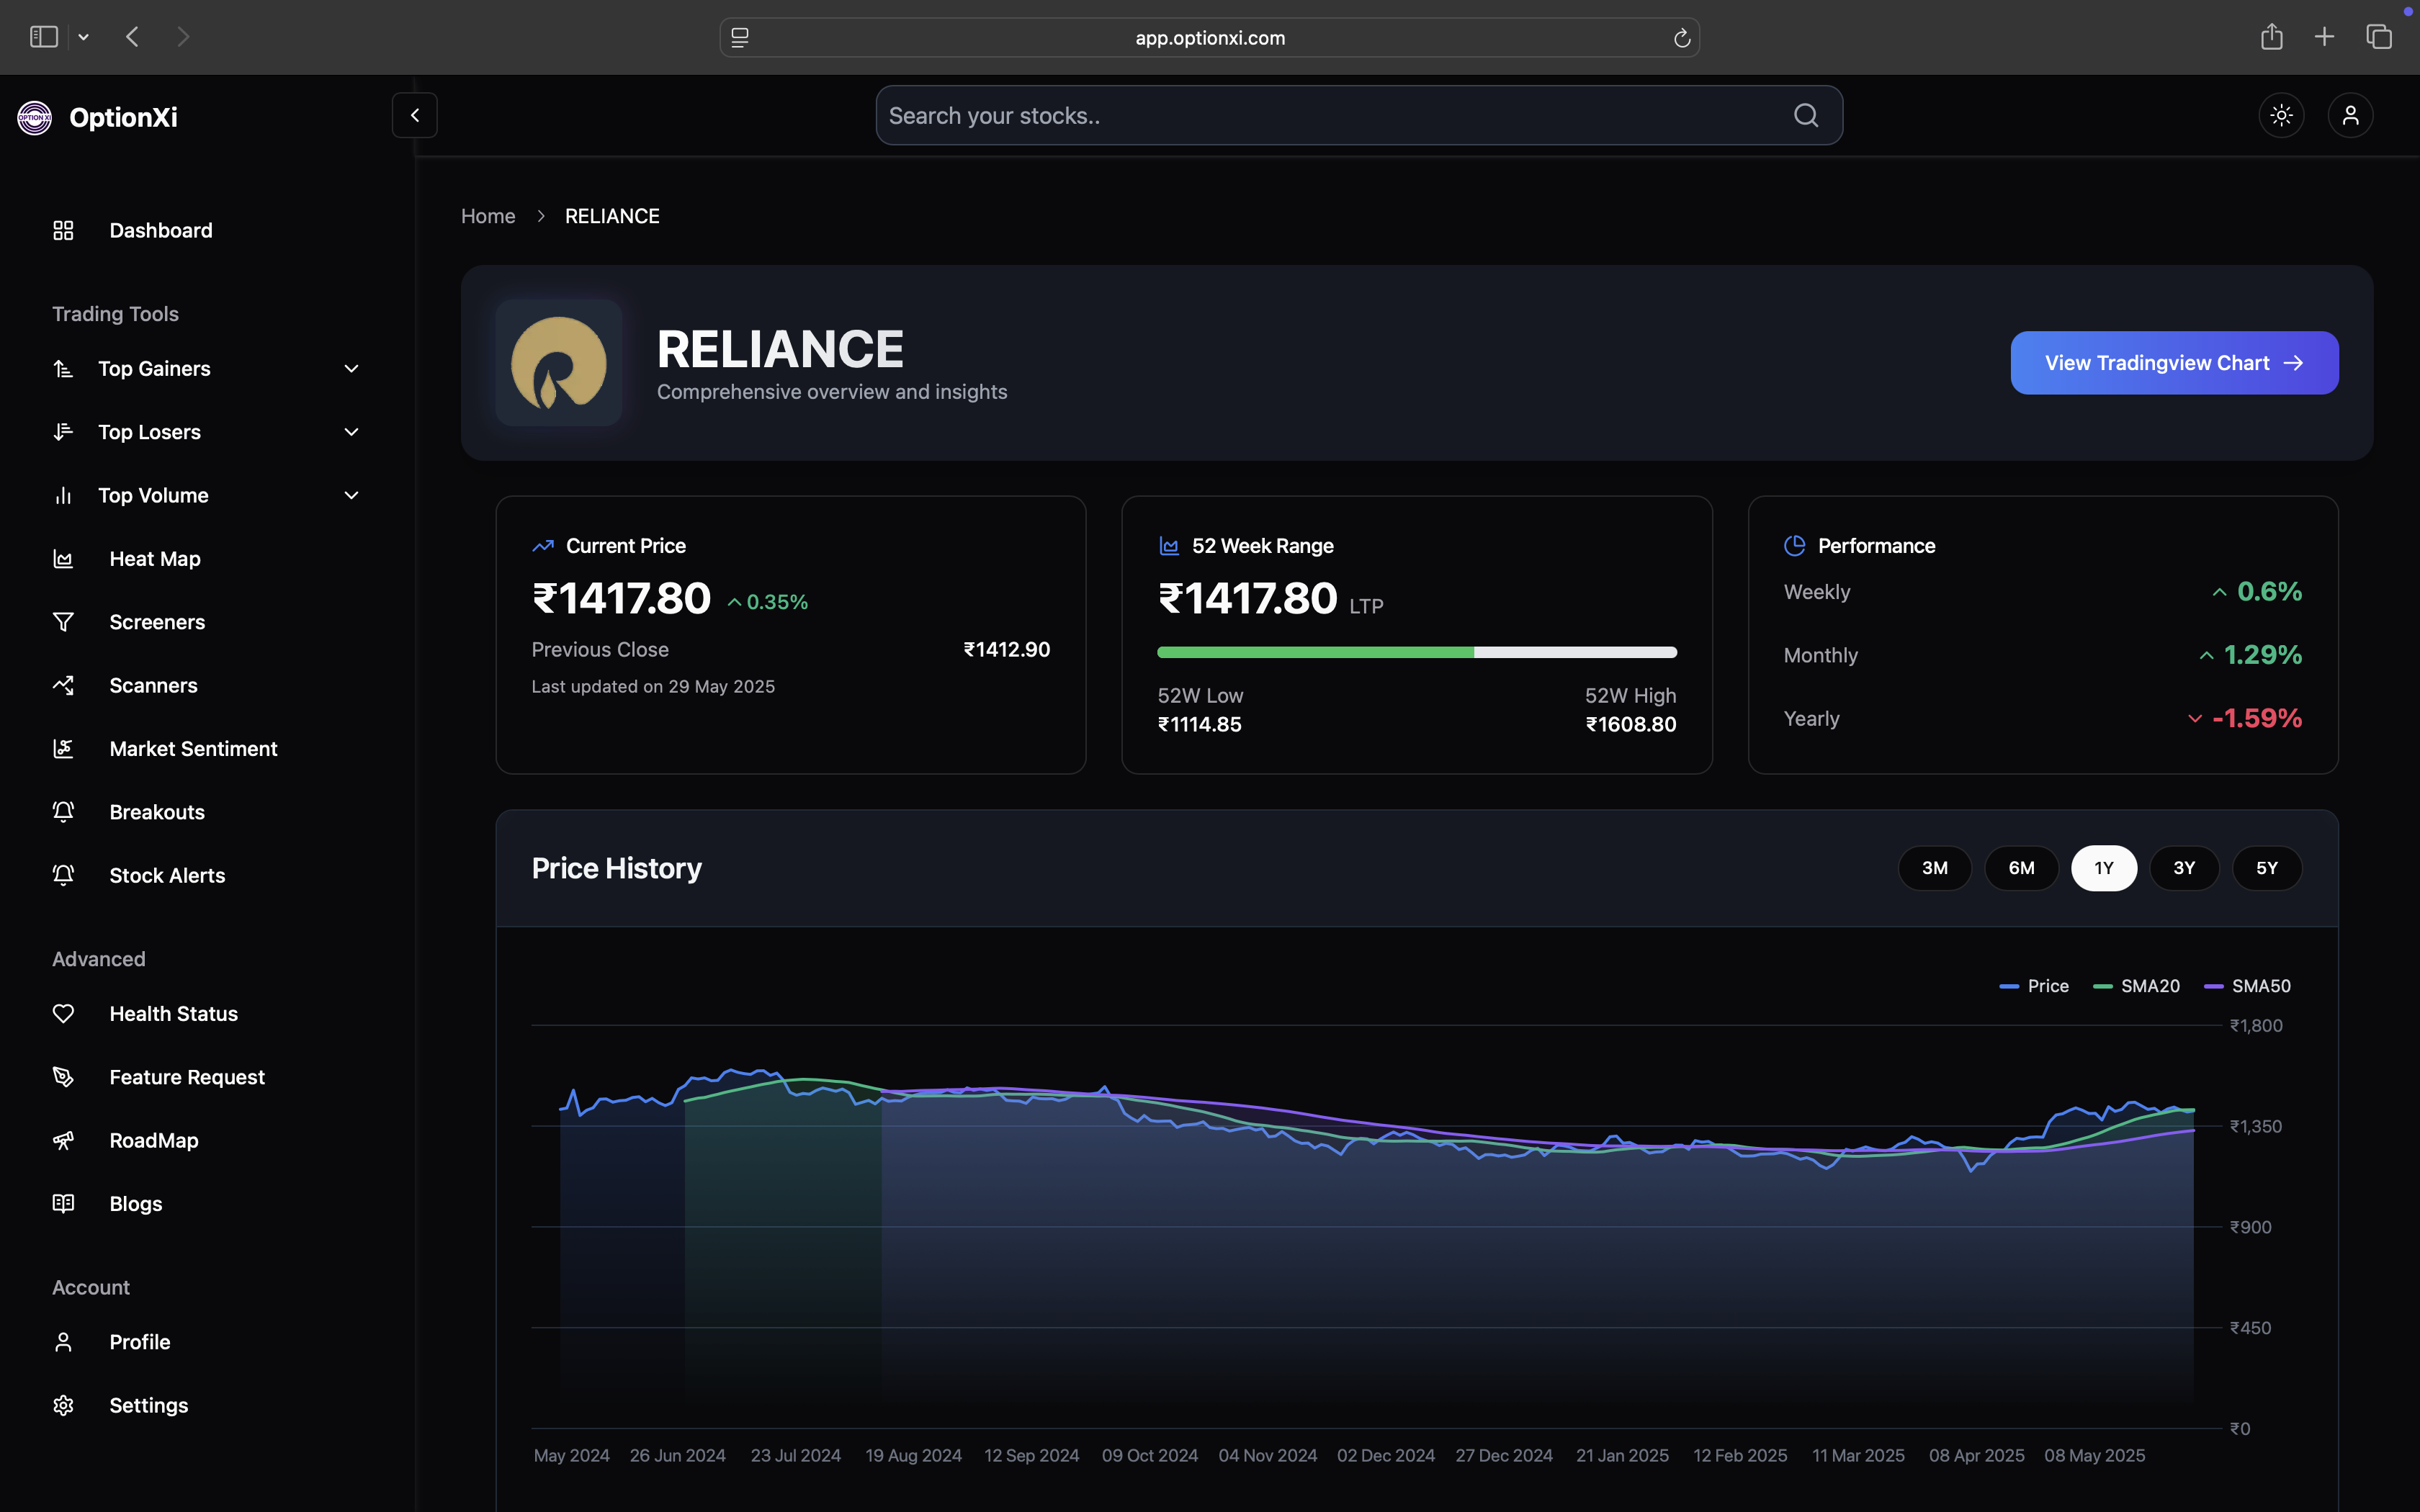Viewport: 2420px width, 1512px height.
Task: Click the Settings gear icon in sidebar
Action: point(63,1405)
